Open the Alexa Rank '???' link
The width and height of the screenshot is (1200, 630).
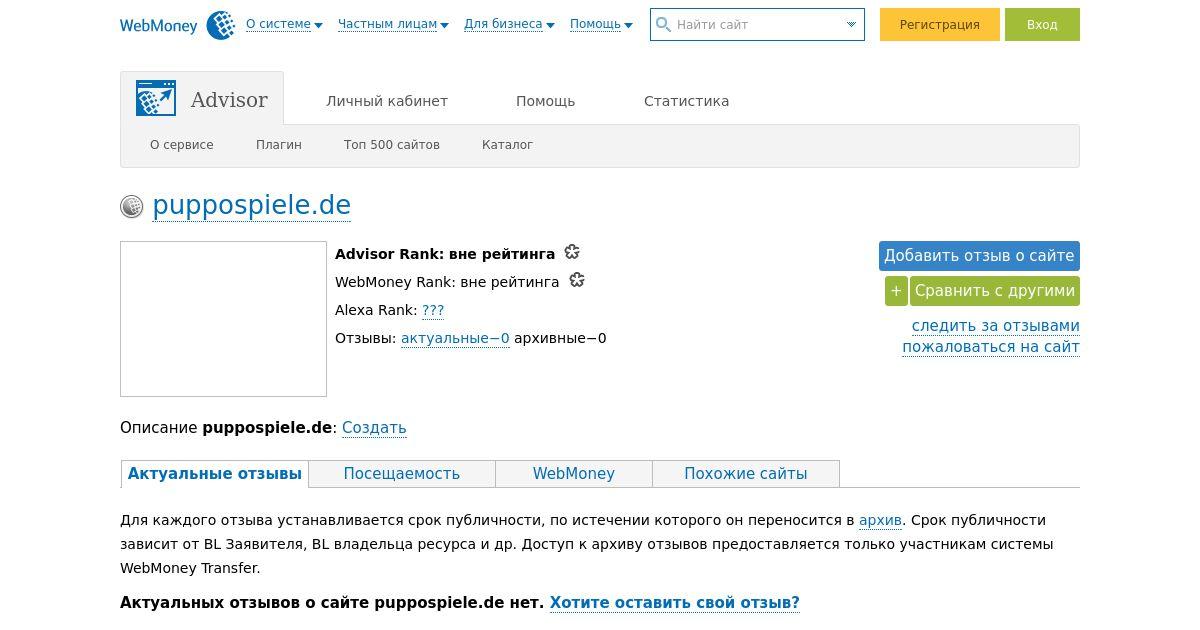coord(433,310)
